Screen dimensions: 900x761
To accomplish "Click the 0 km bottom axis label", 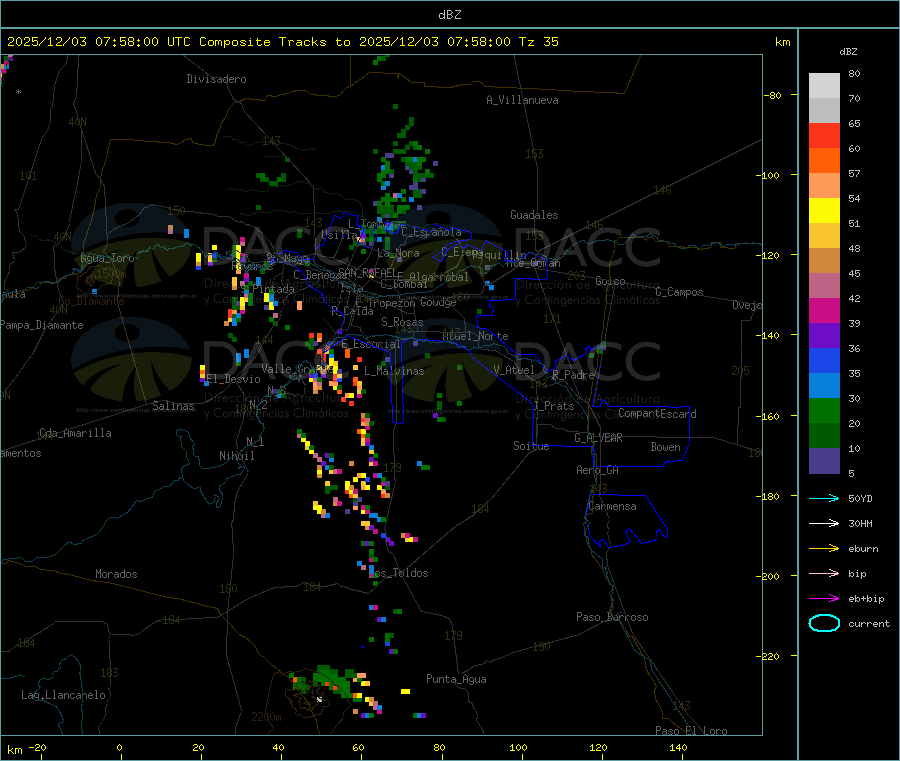I will [x=119, y=747].
